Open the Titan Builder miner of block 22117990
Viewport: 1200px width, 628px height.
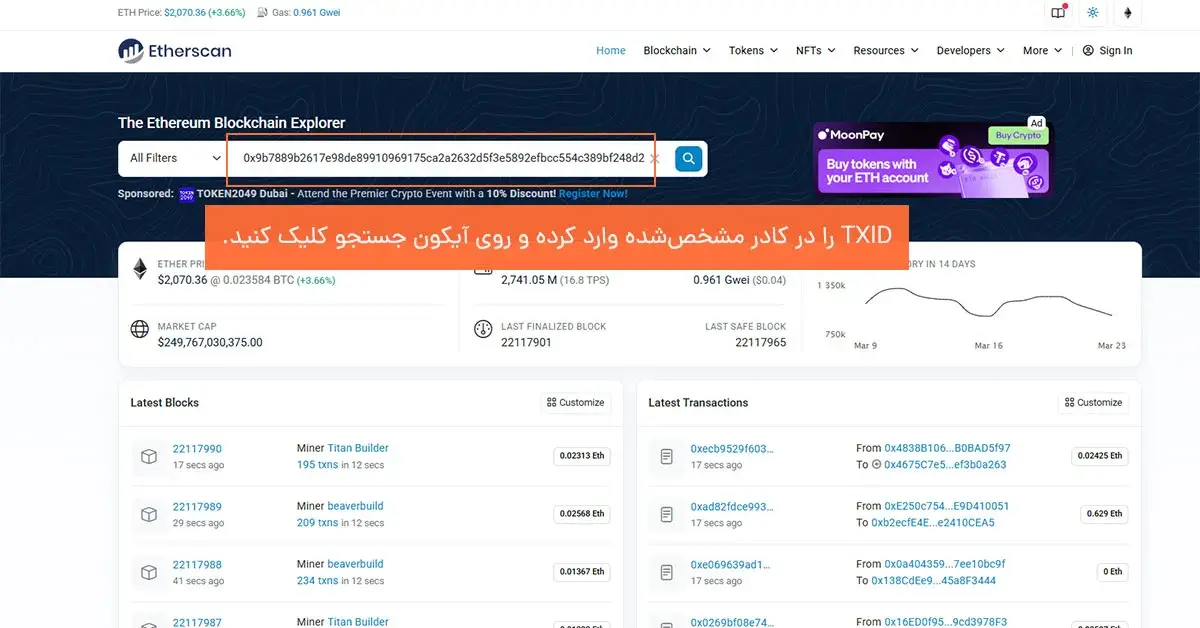(x=358, y=448)
